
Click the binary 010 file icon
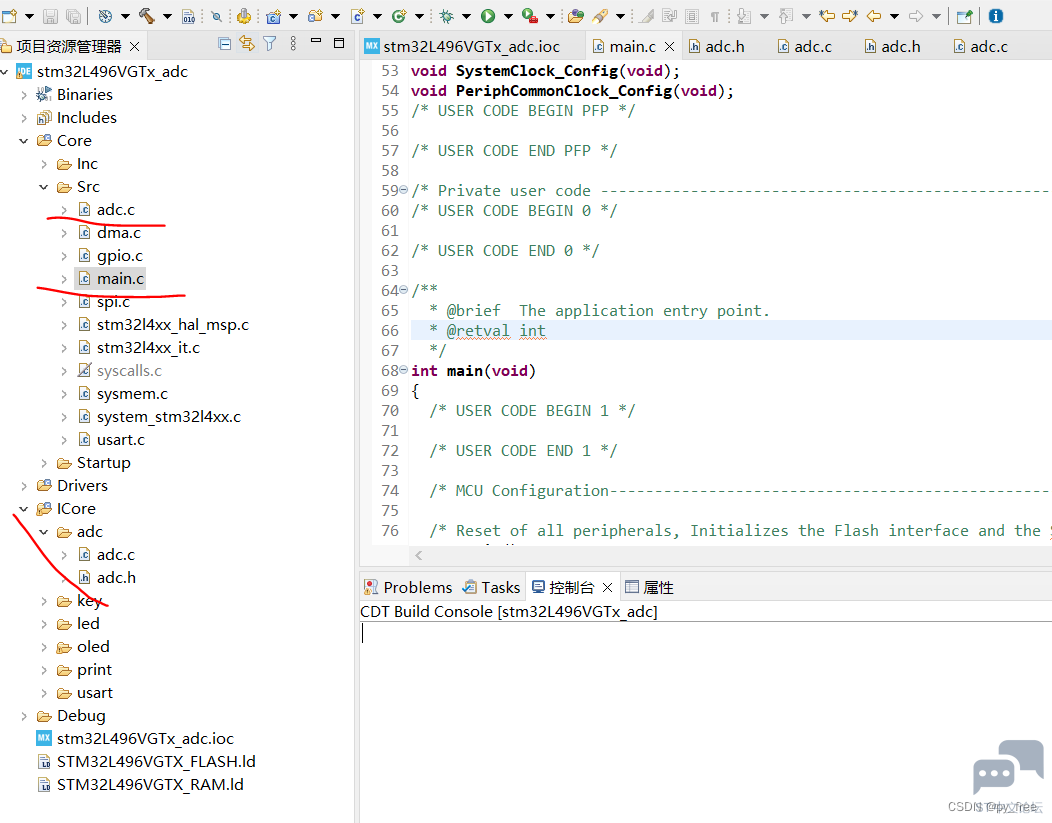point(189,15)
